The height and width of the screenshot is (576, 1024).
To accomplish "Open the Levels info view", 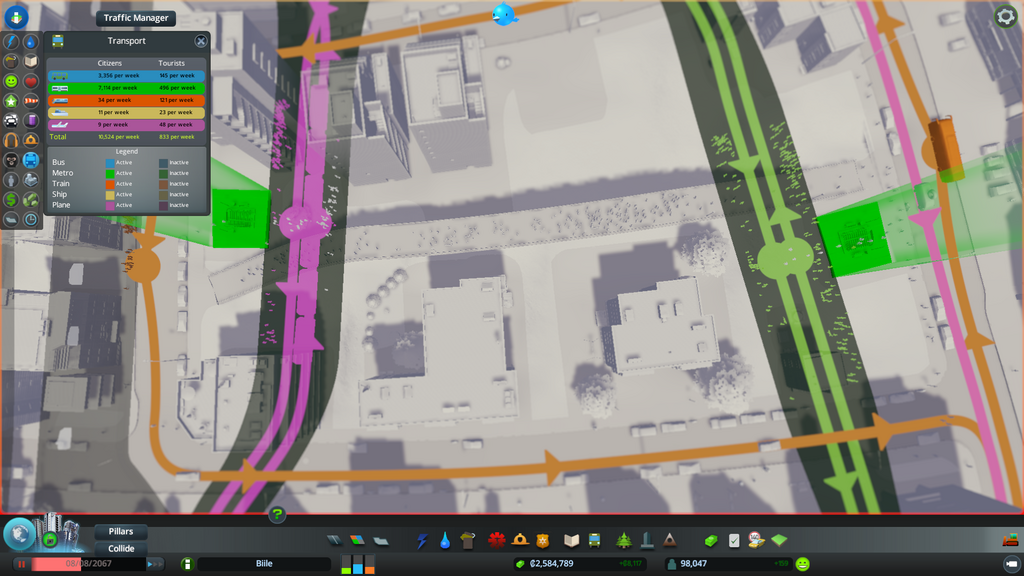I will [x=11, y=101].
